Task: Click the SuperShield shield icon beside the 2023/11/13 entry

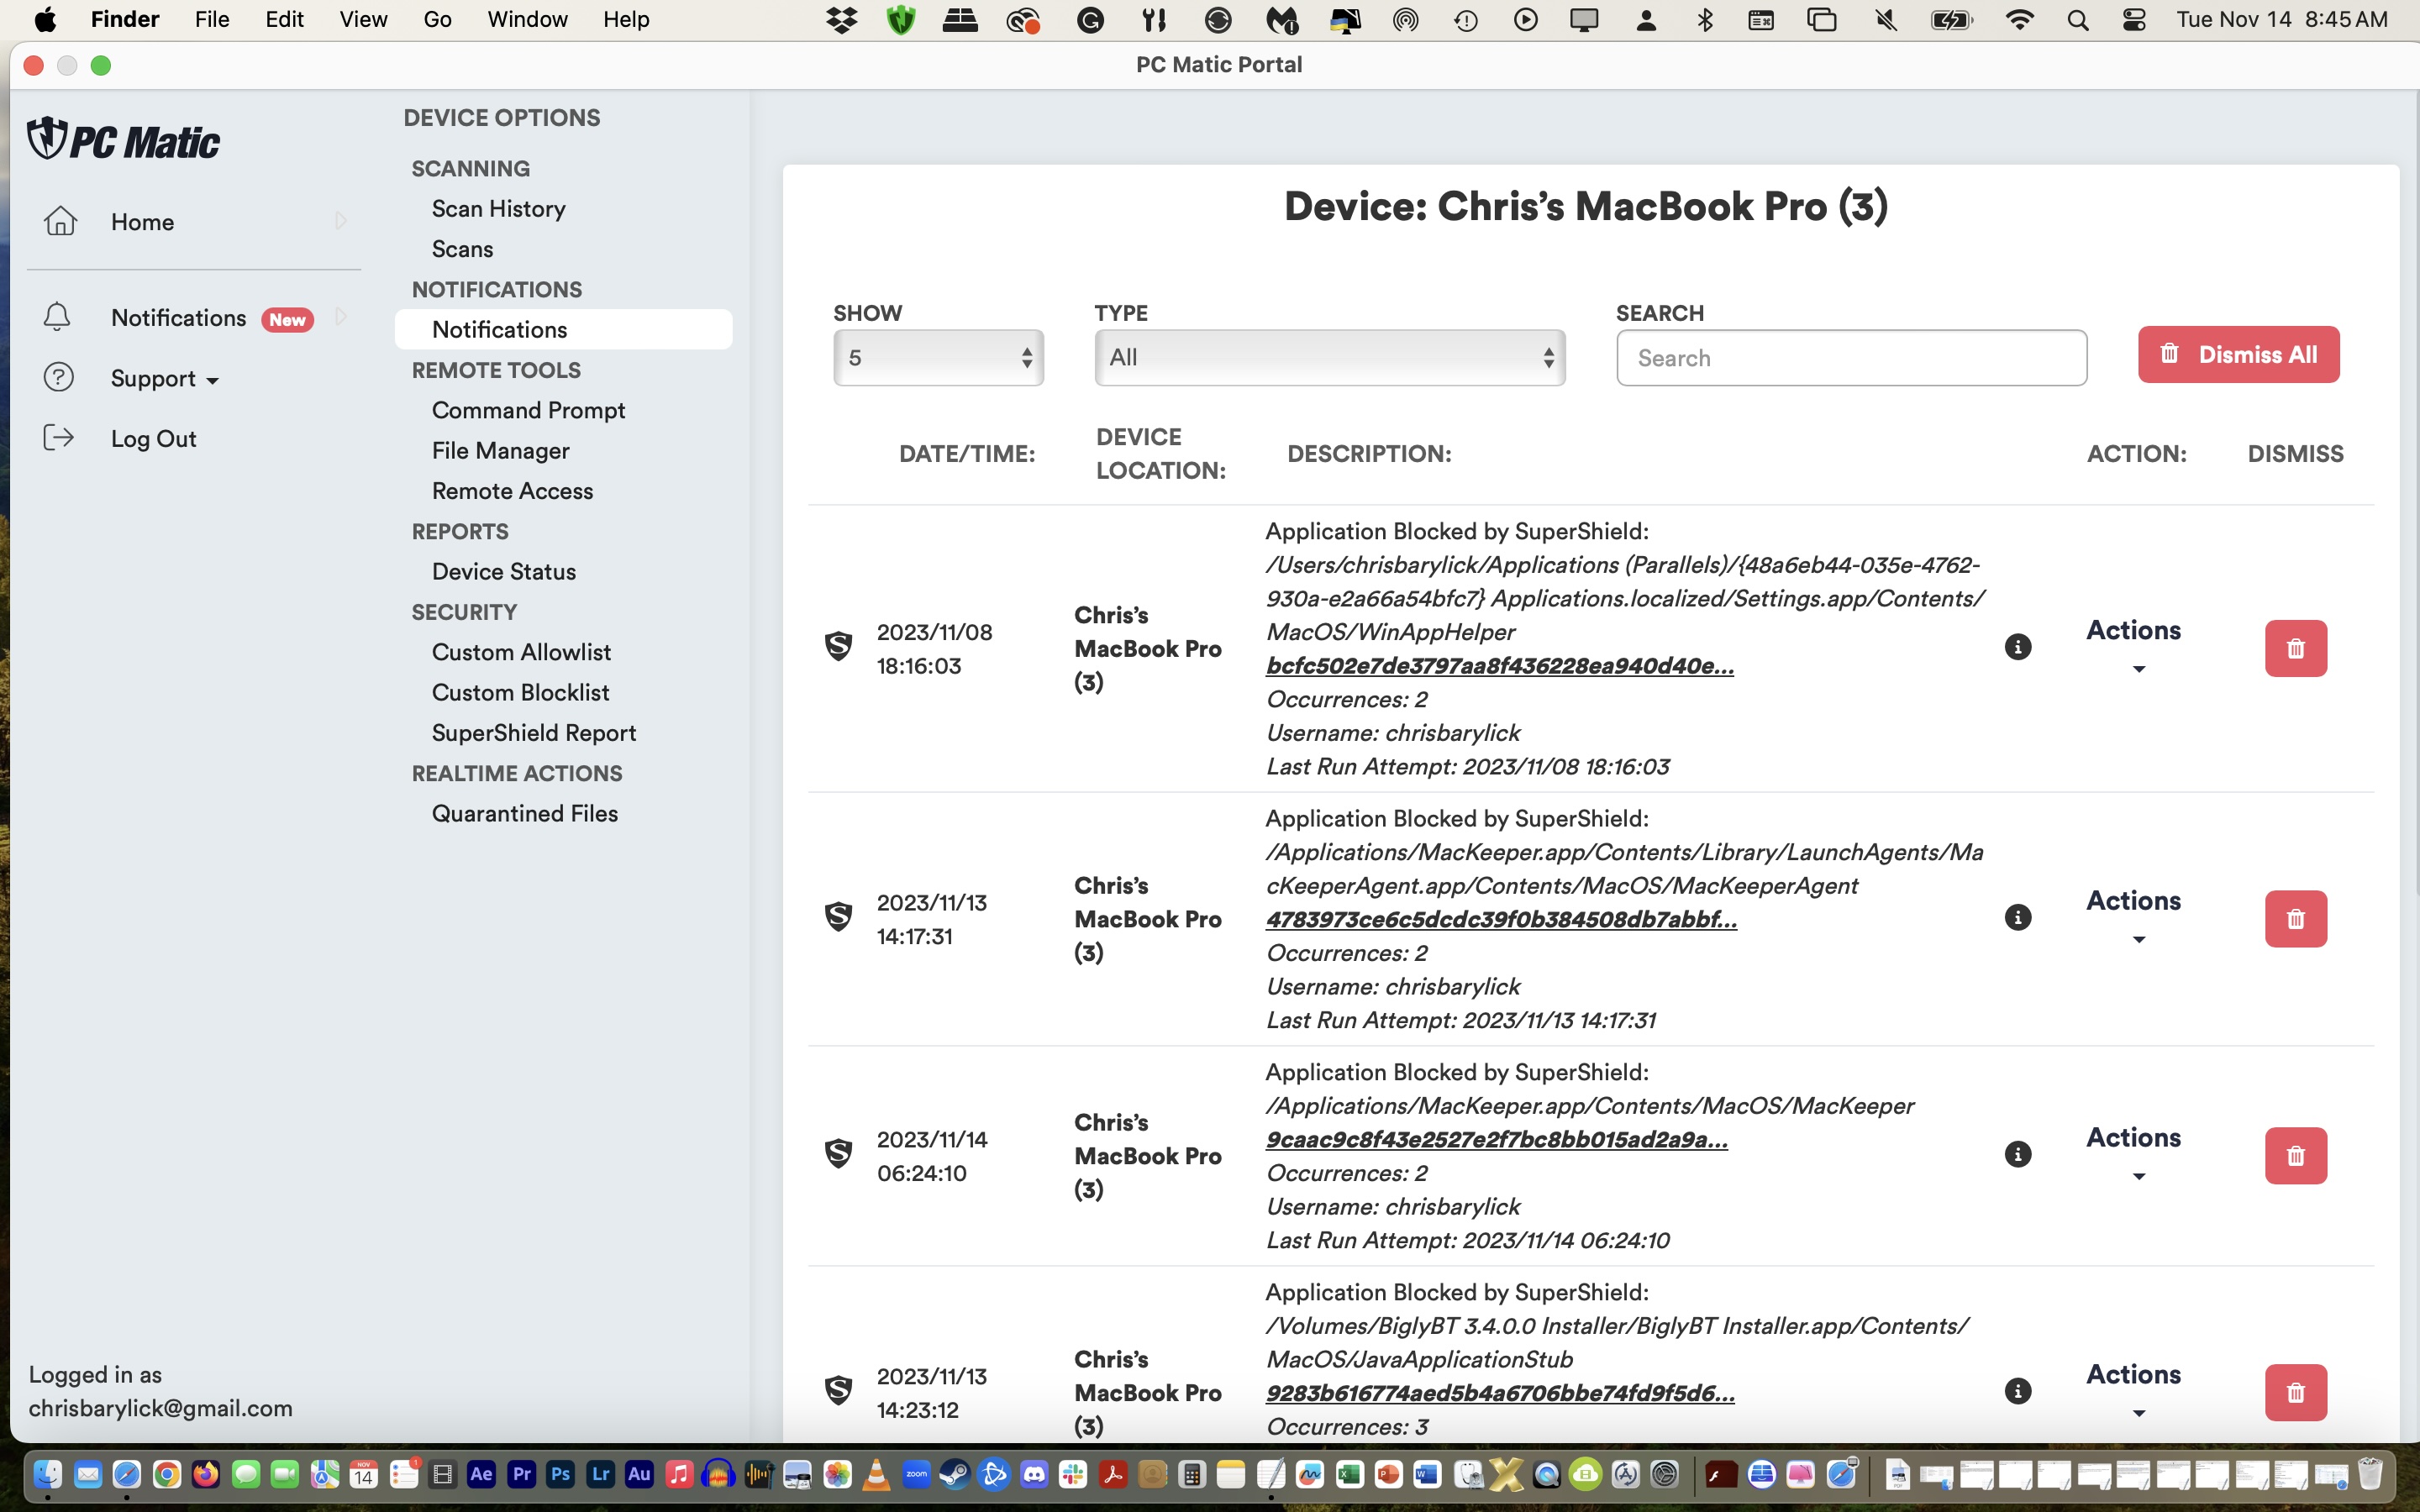Action: click(x=838, y=916)
